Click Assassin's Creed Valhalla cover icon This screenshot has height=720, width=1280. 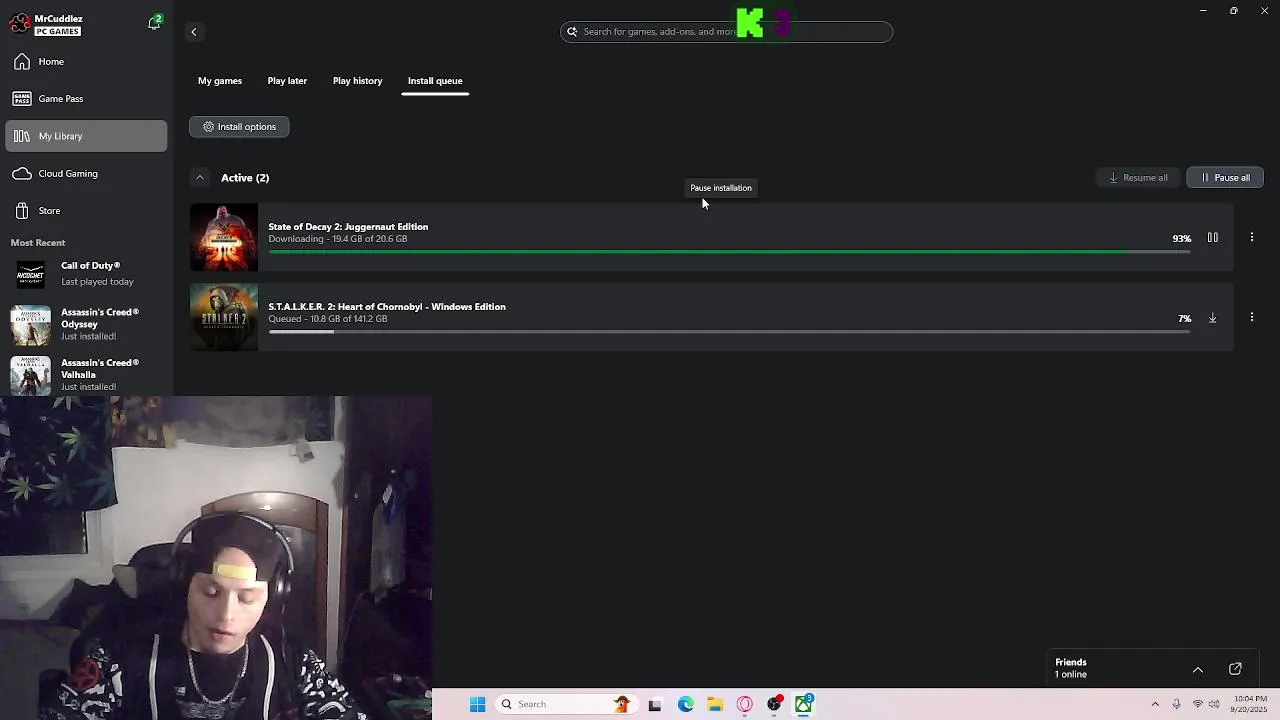pos(30,376)
